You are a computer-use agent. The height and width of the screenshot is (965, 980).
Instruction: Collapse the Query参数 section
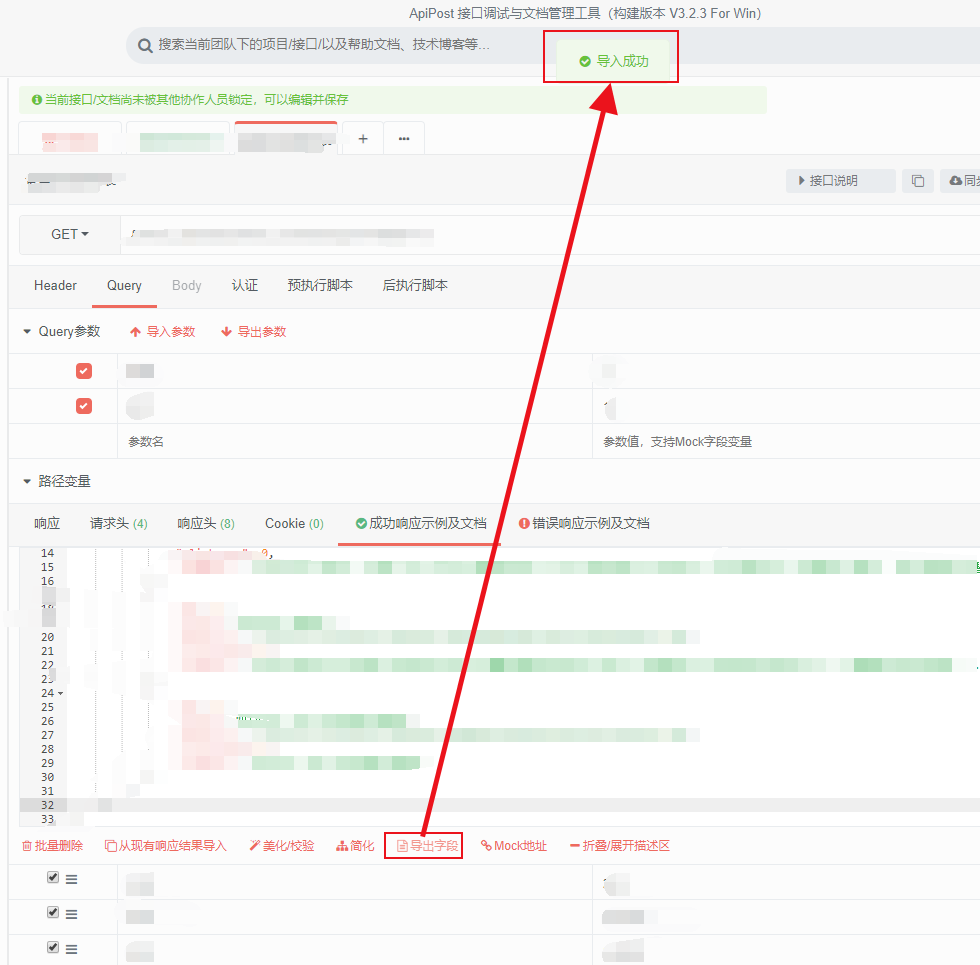27,332
